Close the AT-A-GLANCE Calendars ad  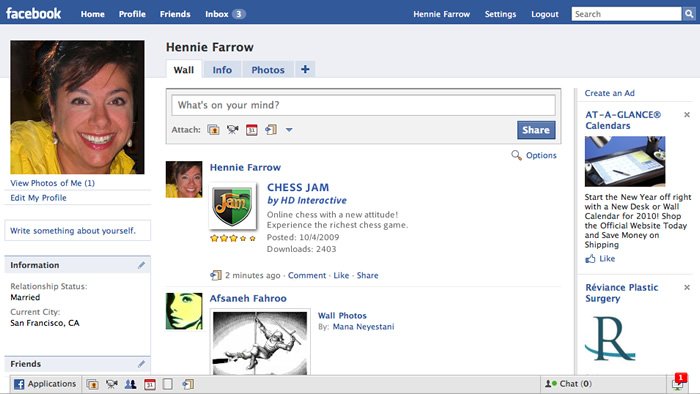687,115
